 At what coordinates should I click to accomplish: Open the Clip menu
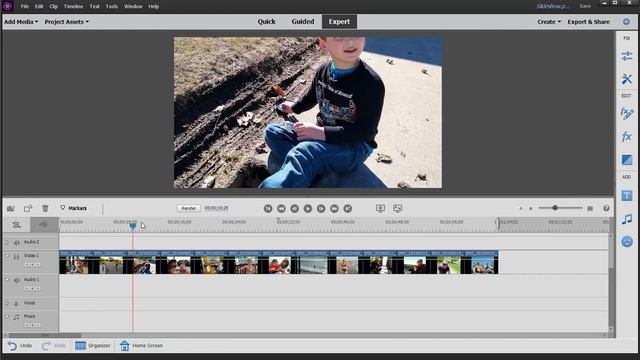click(53, 6)
